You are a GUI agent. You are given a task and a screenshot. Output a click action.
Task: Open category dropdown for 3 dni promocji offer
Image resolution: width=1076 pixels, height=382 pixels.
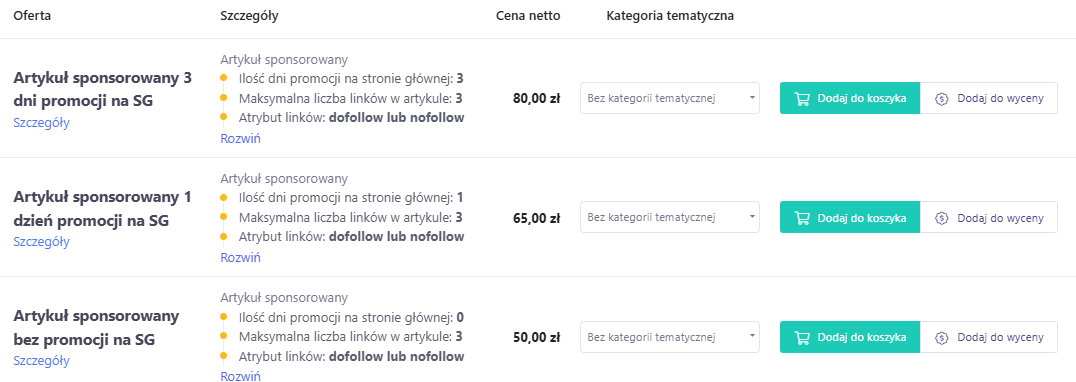pyautogui.click(x=670, y=99)
